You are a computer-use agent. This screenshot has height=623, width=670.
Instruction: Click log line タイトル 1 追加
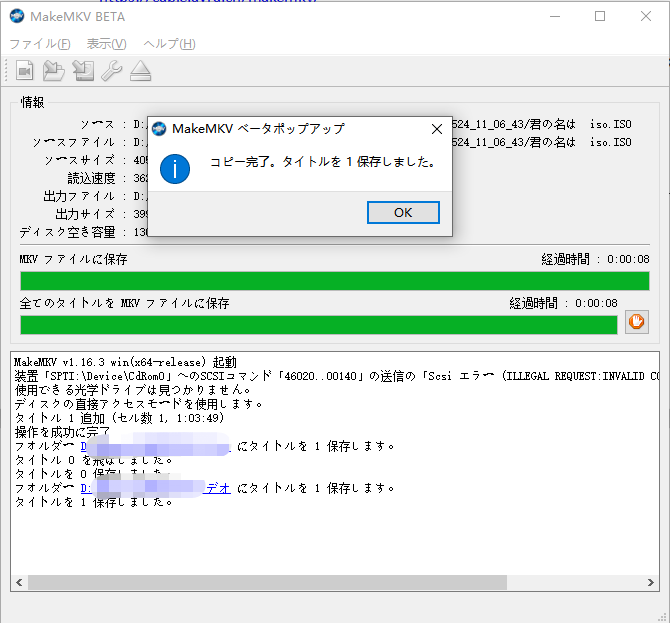[119, 418]
